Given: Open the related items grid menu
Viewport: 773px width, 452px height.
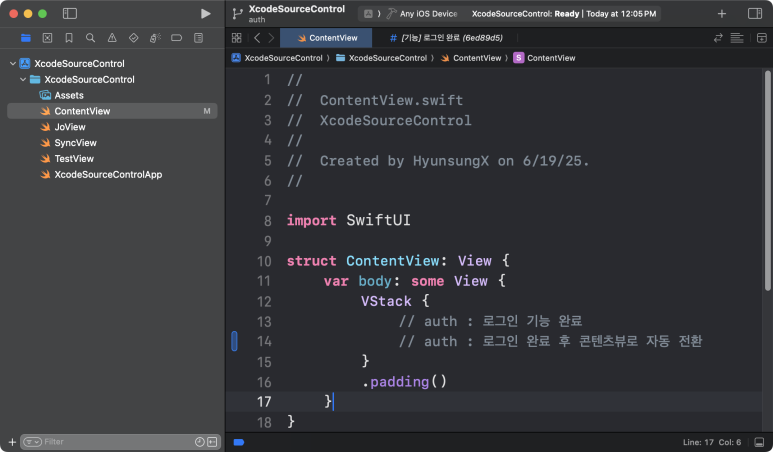Looking at the screenshot, I should tap(237, 38).
